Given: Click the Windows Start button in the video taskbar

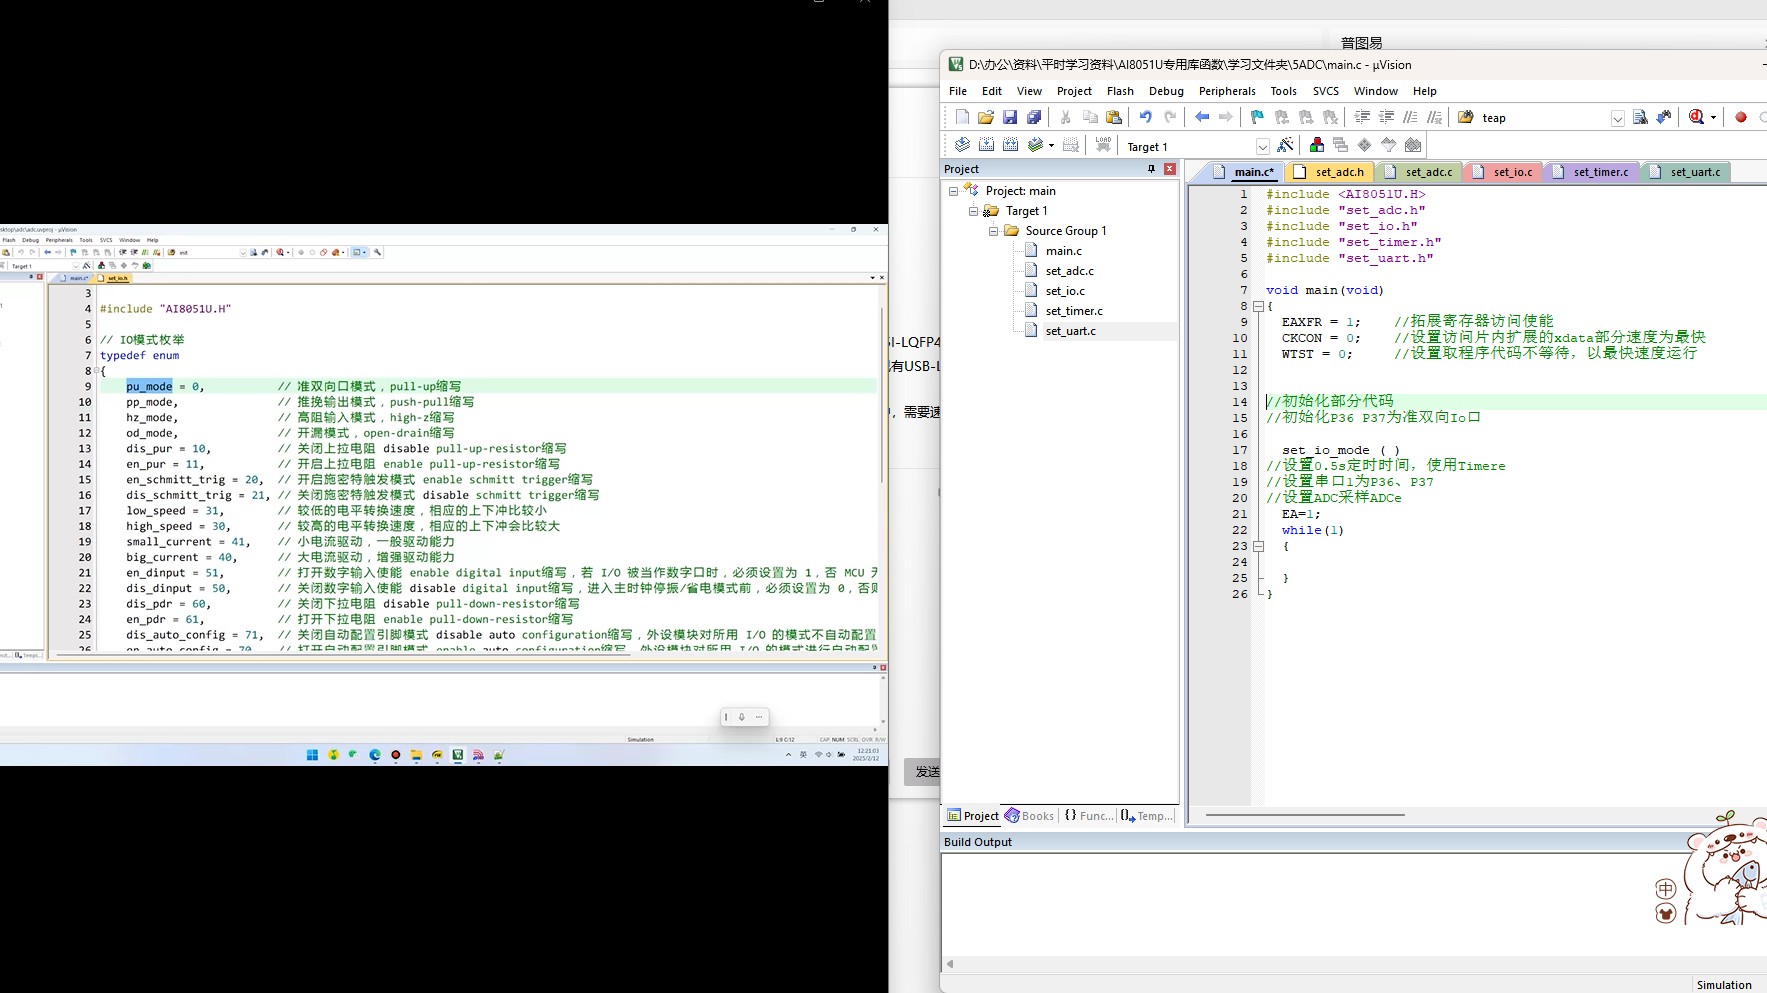Looking at the screenshot, I should pos(312,755).
